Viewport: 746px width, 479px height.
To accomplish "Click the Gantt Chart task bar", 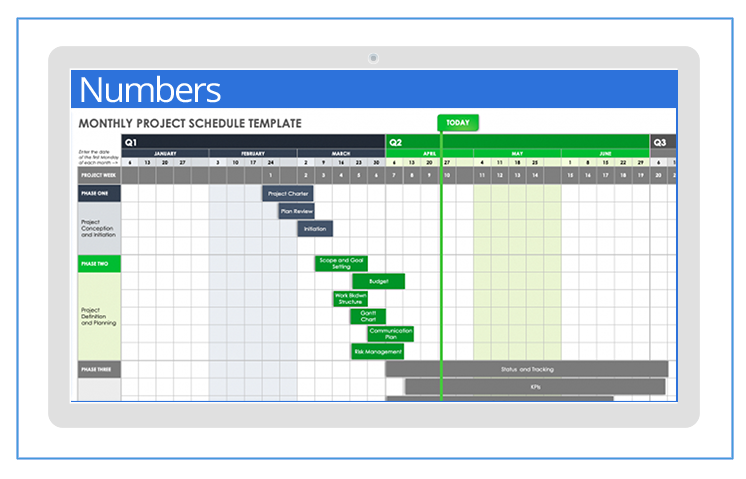I will [368, 316].
